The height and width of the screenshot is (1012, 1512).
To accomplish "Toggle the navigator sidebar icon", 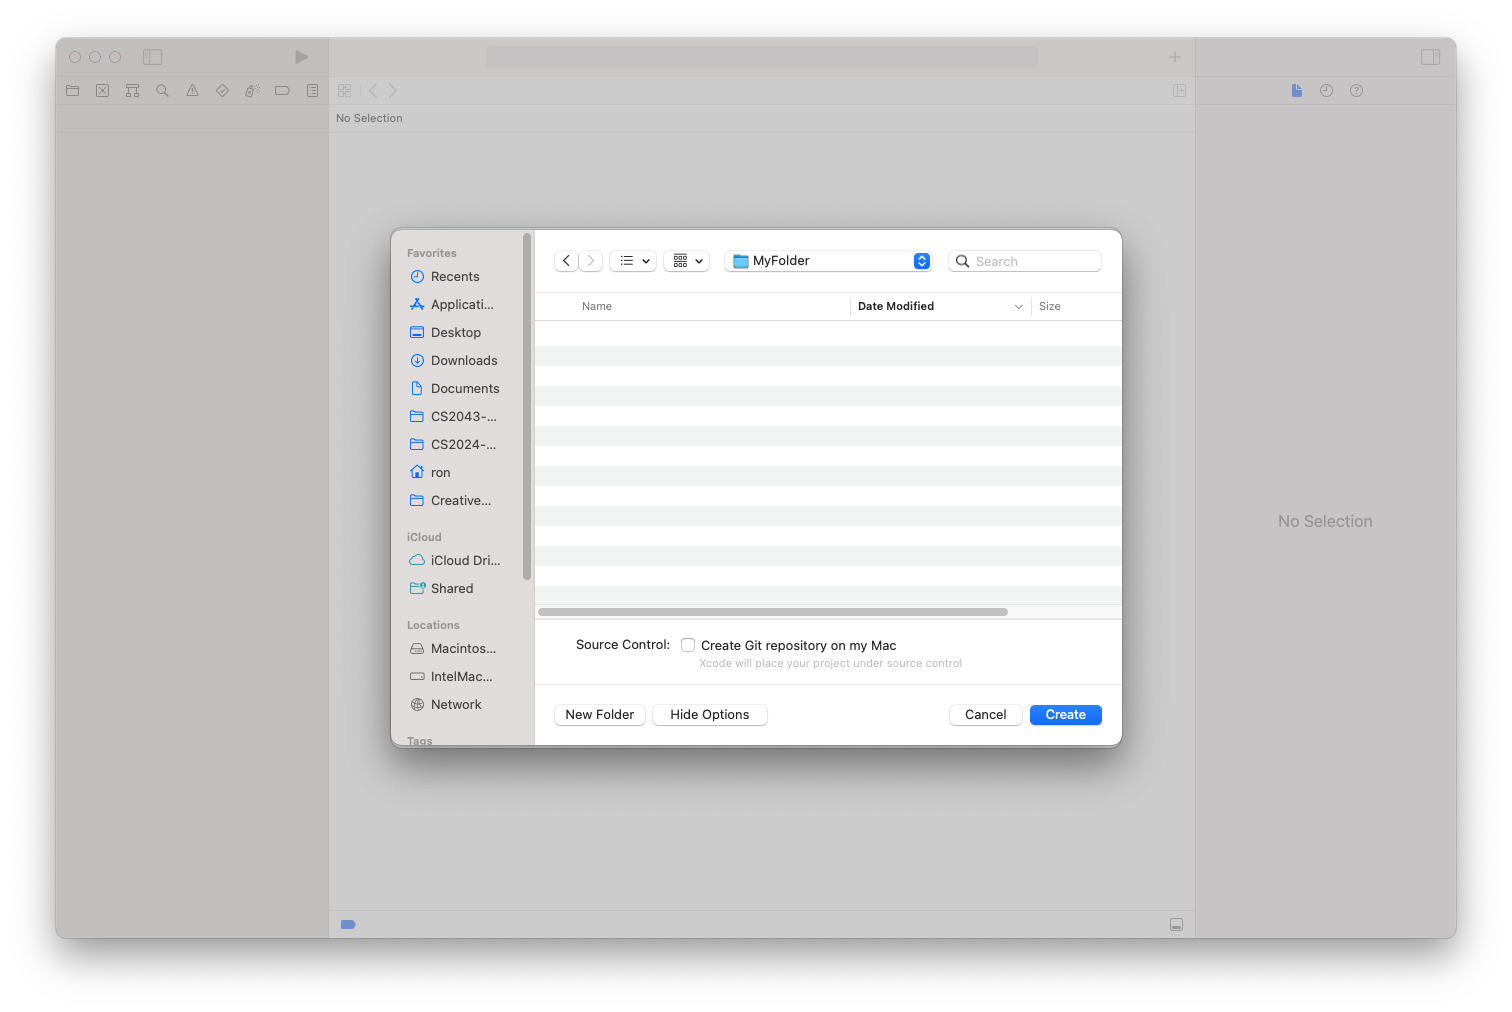I will (x=152, y=57).
